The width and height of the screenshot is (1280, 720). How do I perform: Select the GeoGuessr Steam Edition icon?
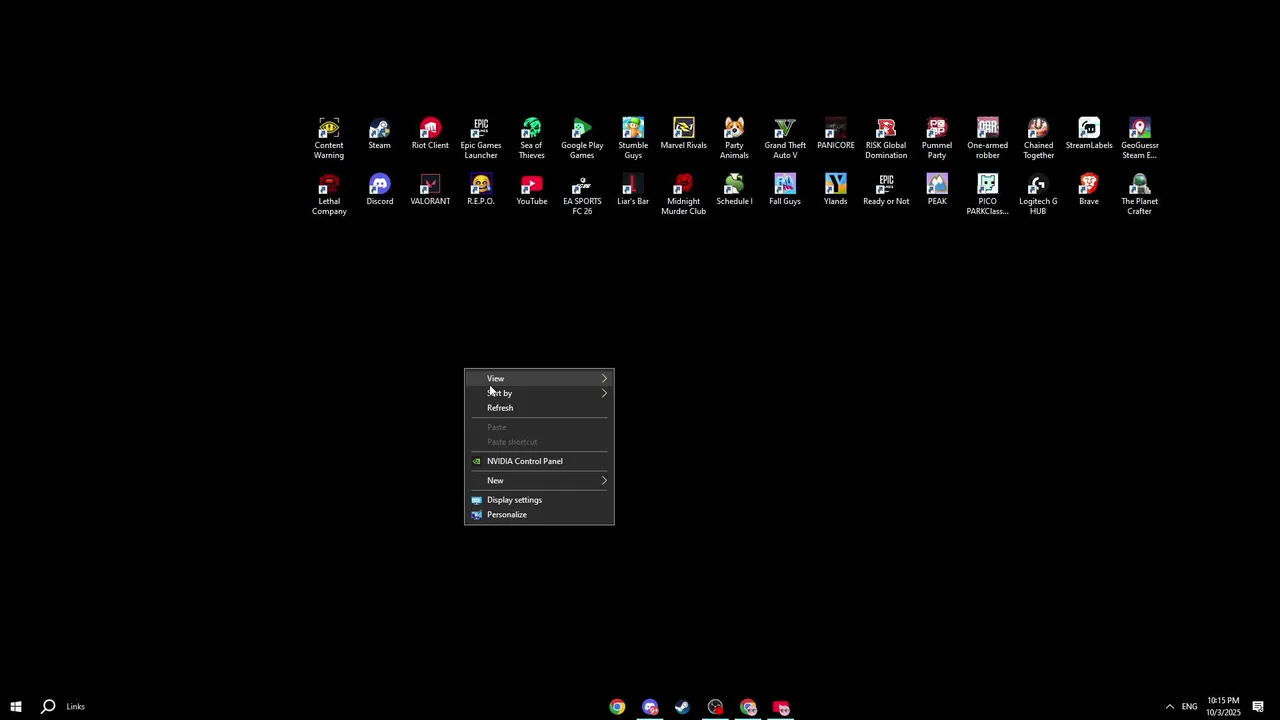1139,139
